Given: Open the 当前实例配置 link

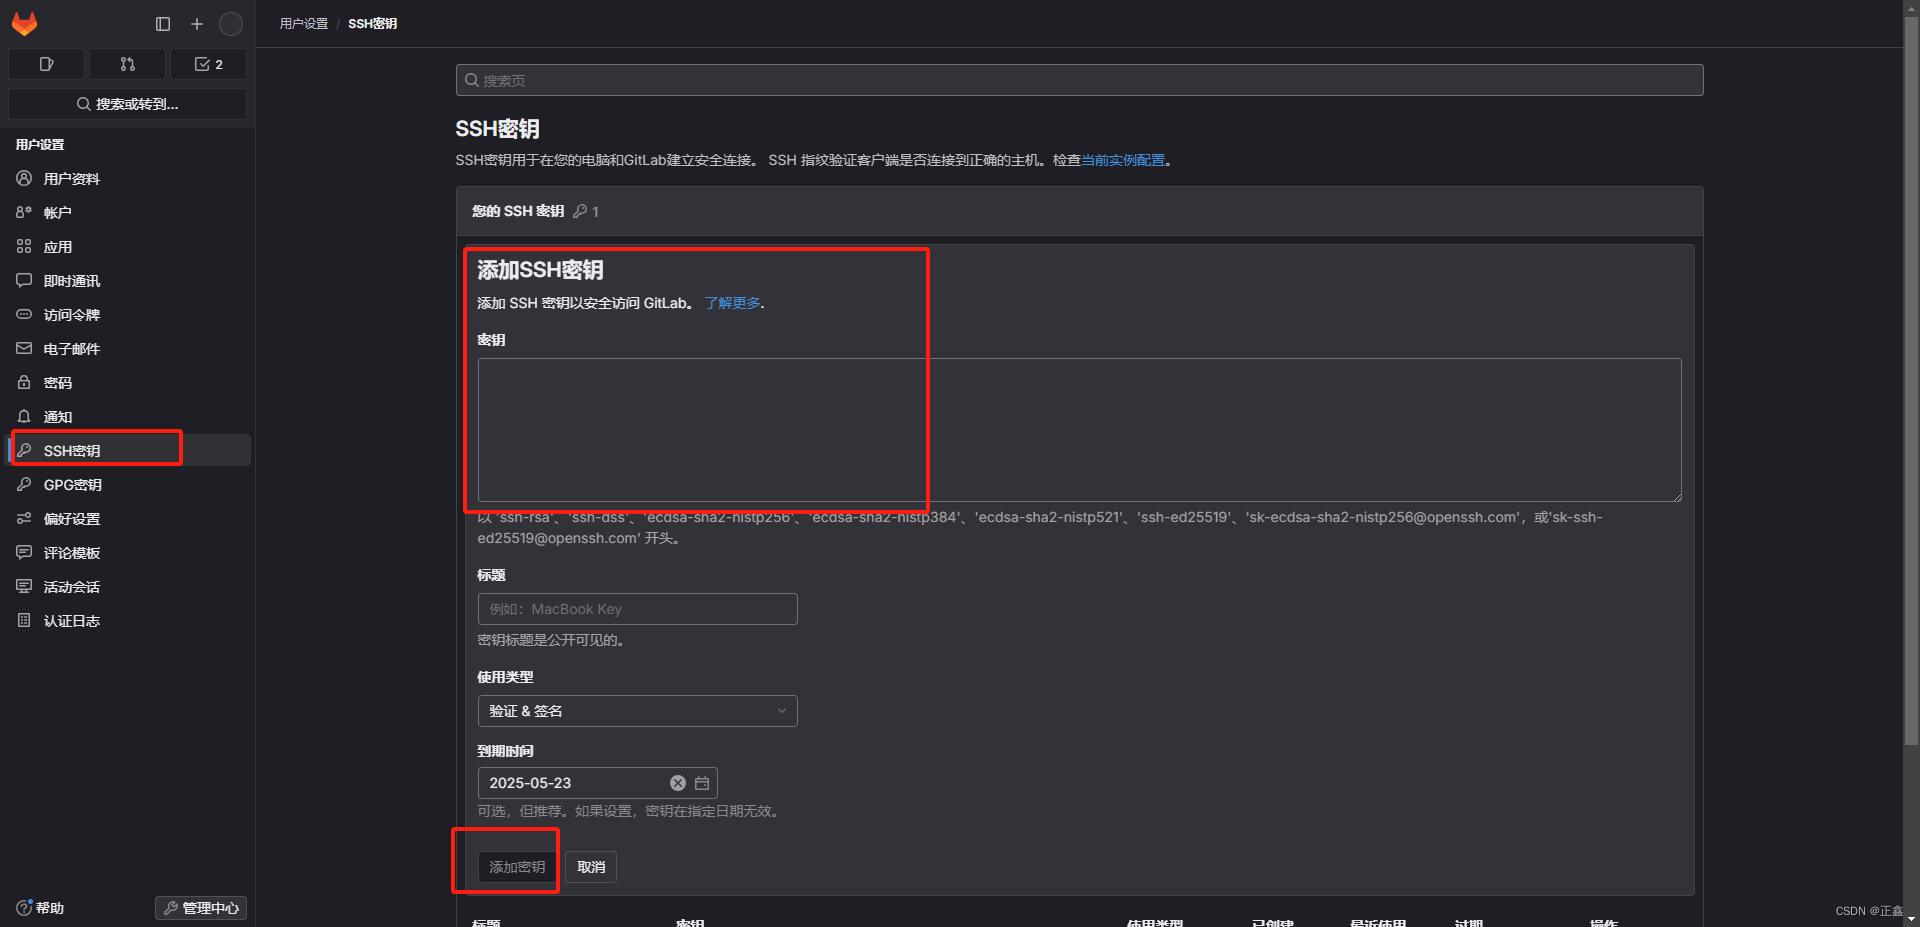Looking at the screenshot, I should click(1123, 160).
